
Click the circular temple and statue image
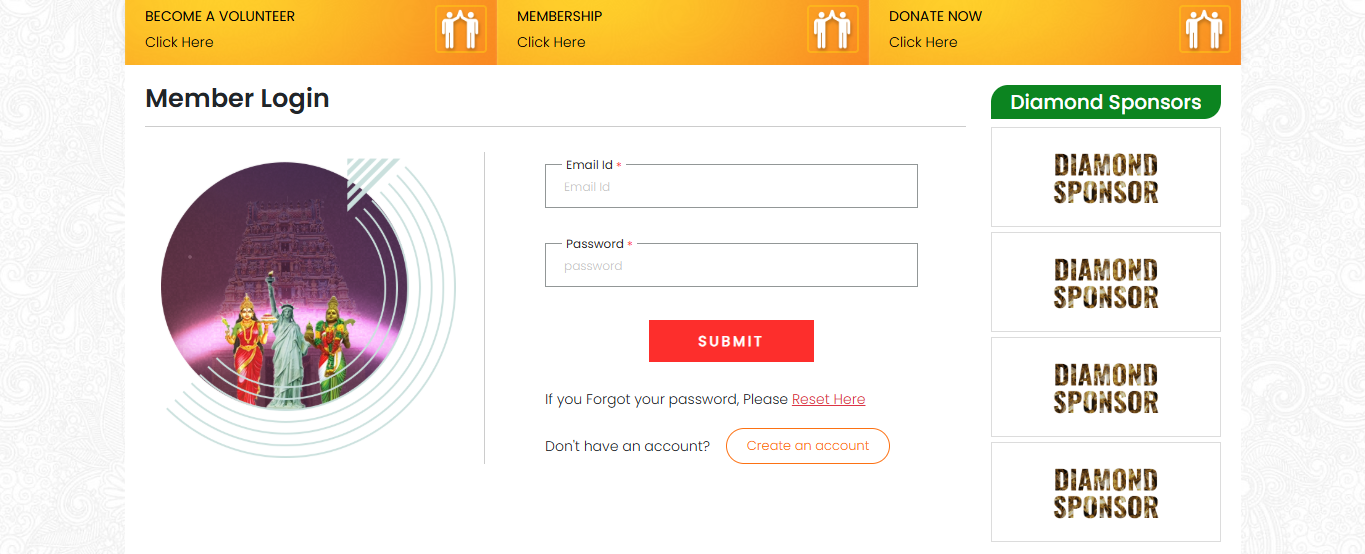pyautogui.click(x=285, y=285)
